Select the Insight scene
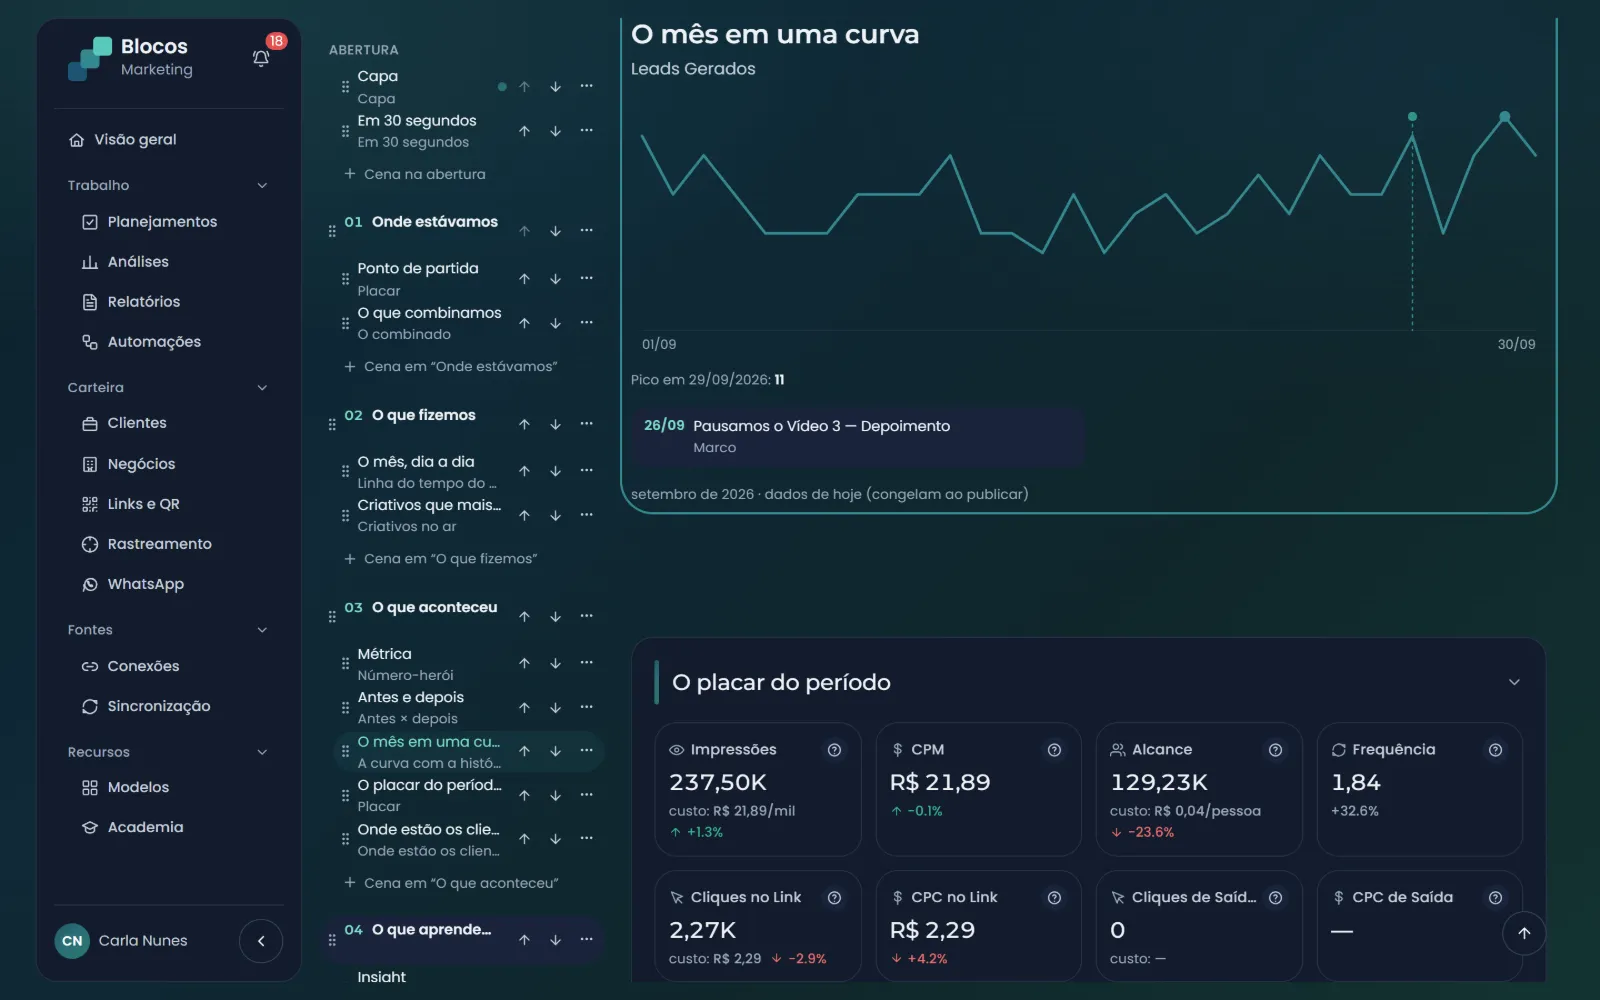The width and height of the screenshot is (1600, 1000). (382, 977)
